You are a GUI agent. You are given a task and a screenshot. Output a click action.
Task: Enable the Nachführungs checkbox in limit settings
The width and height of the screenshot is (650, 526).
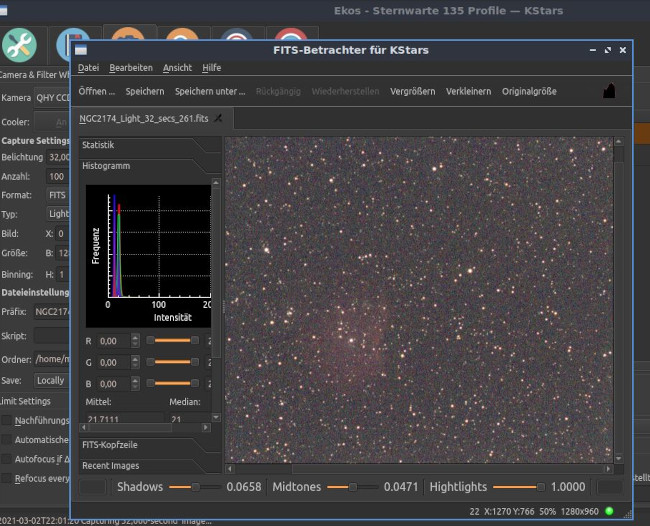7,420
